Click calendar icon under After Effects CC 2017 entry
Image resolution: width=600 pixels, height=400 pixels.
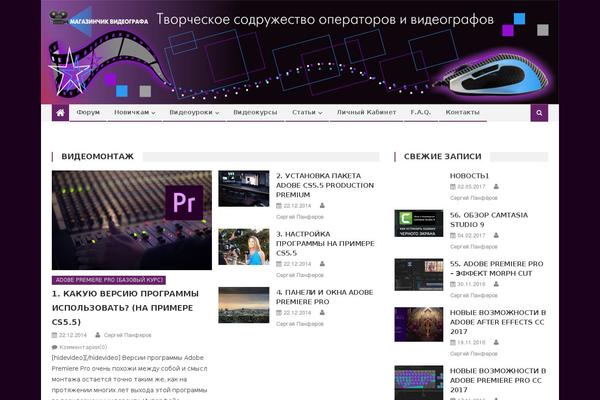(453, 342)
